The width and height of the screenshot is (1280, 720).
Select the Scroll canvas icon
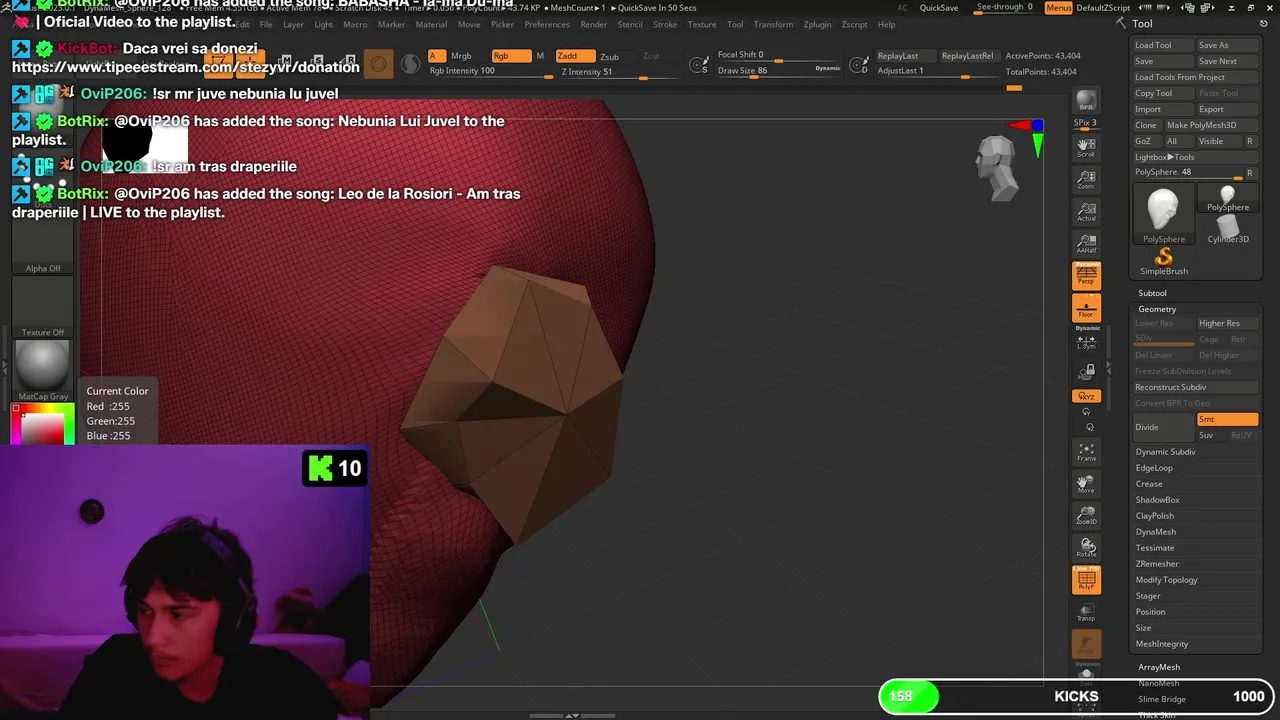pyautogui.click(x=1086, y=148)
